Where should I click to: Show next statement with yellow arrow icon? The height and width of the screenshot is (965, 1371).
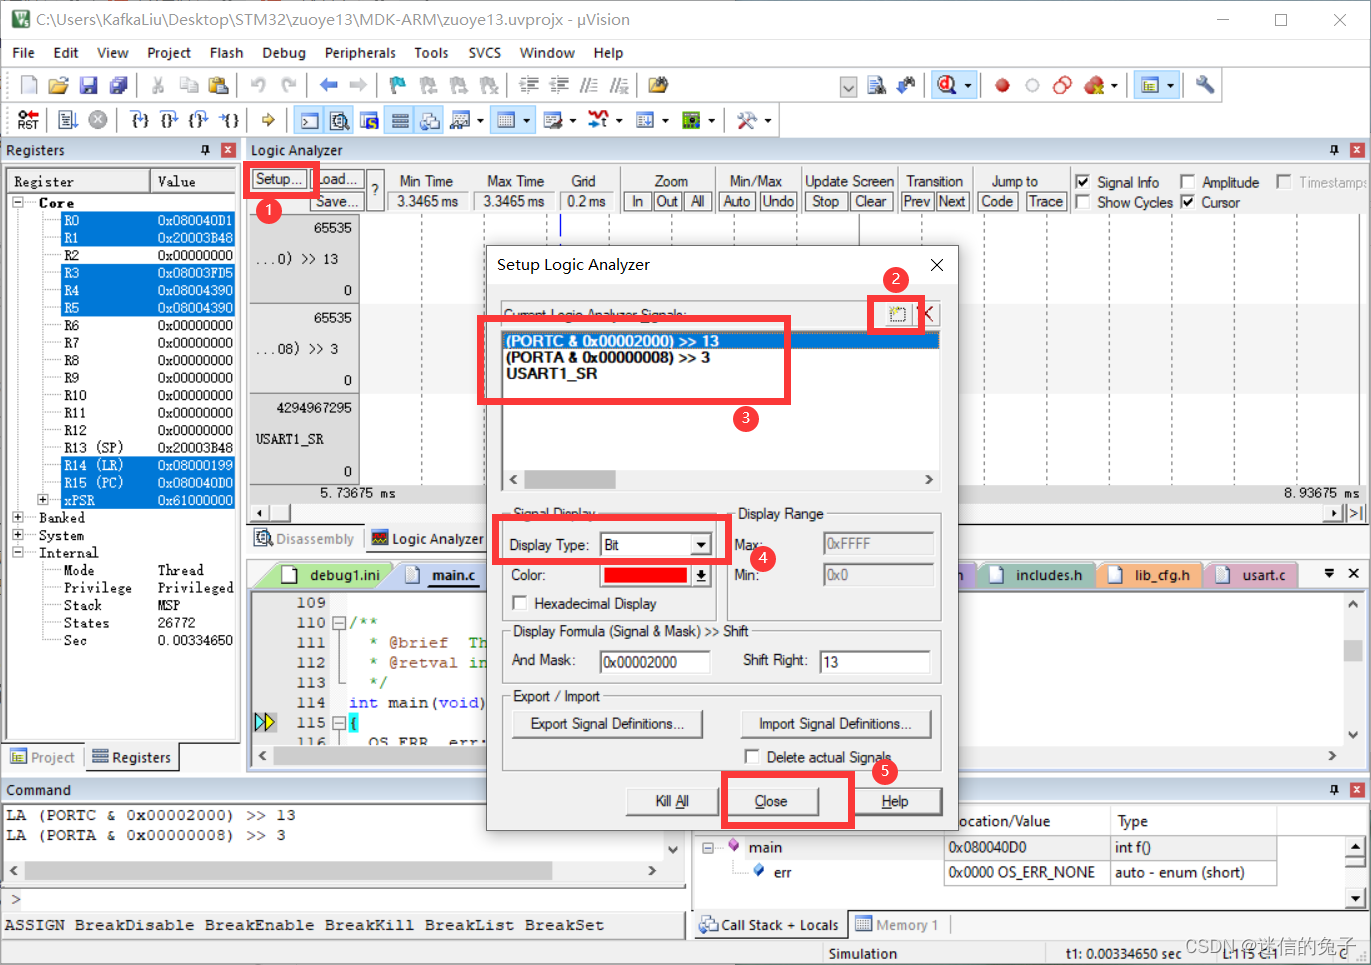[268, 121]
